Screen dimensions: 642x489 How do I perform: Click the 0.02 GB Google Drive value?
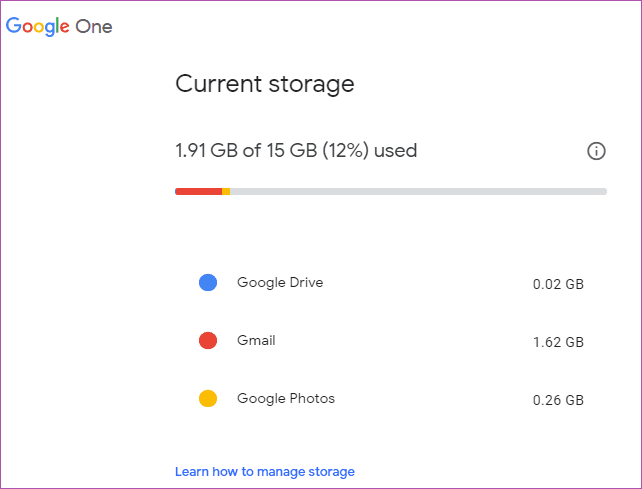[x=558, y=284]
